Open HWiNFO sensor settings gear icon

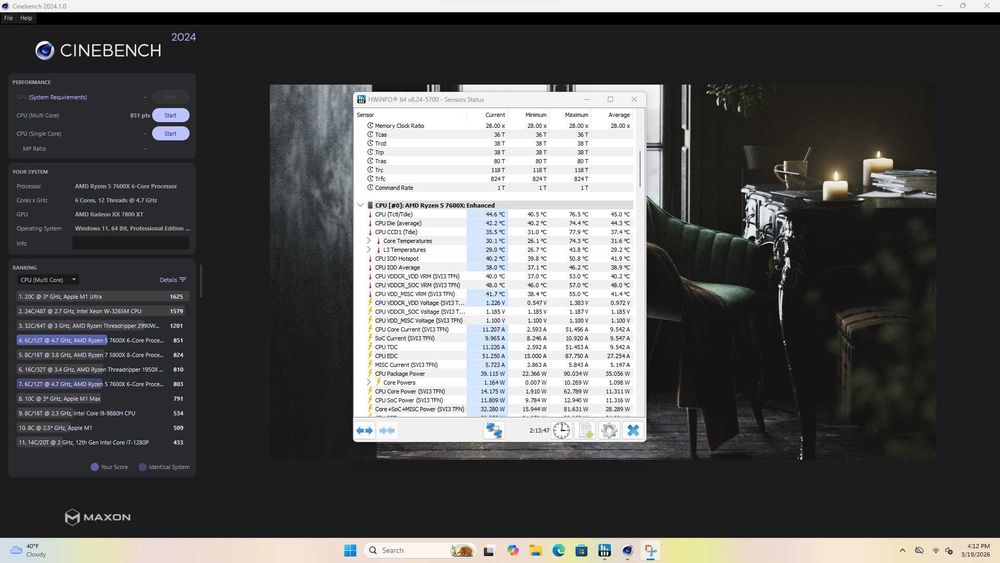coord(609,430)
